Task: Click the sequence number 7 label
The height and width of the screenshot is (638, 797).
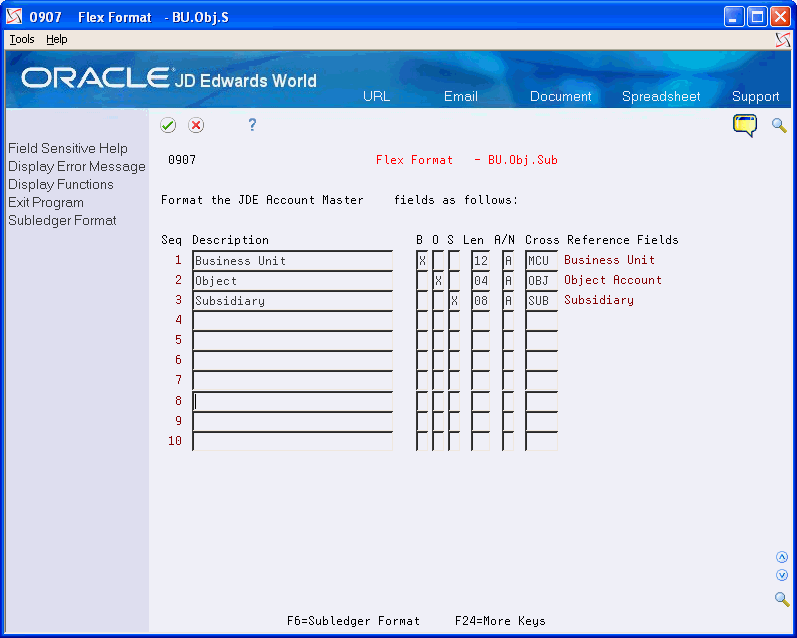Action: point(178,380)
